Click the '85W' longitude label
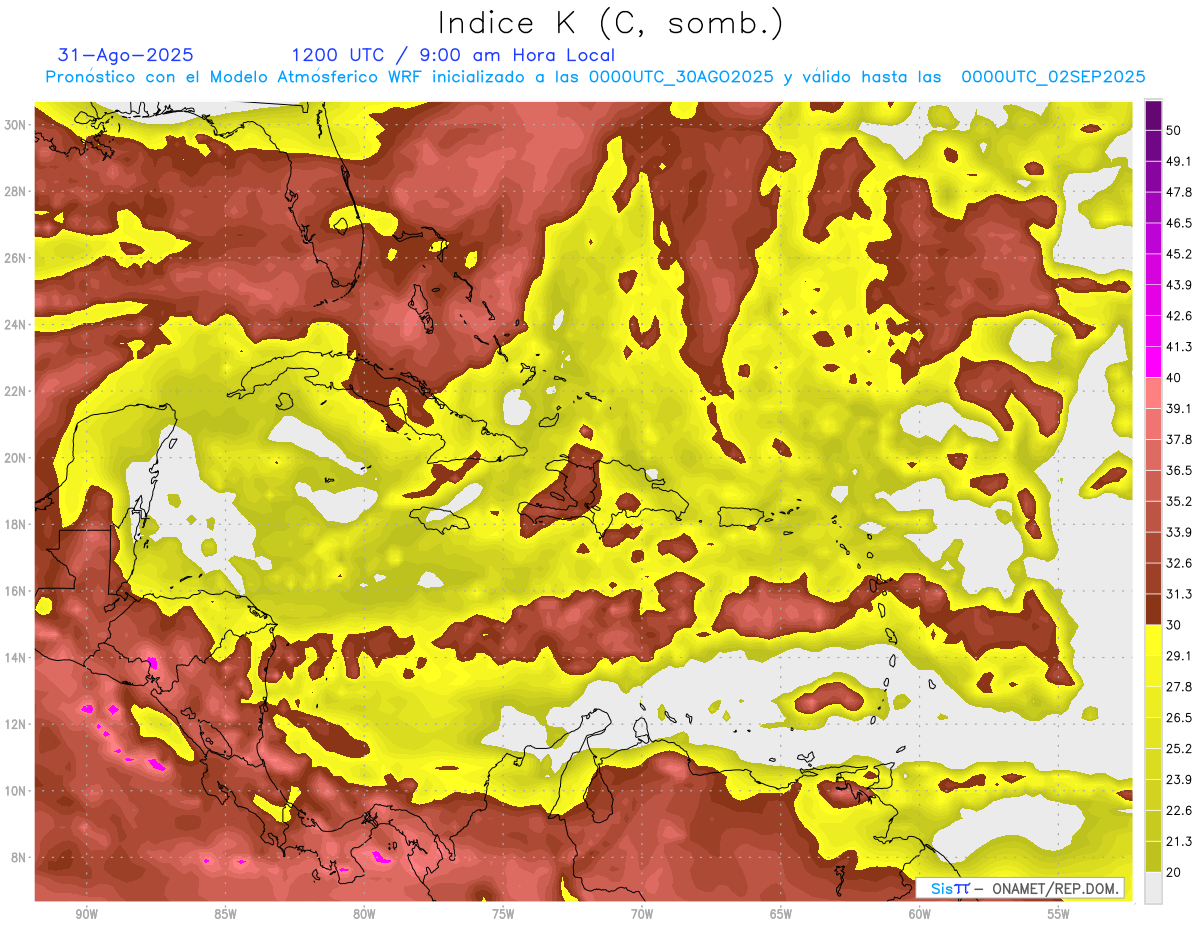 [225, 914]
